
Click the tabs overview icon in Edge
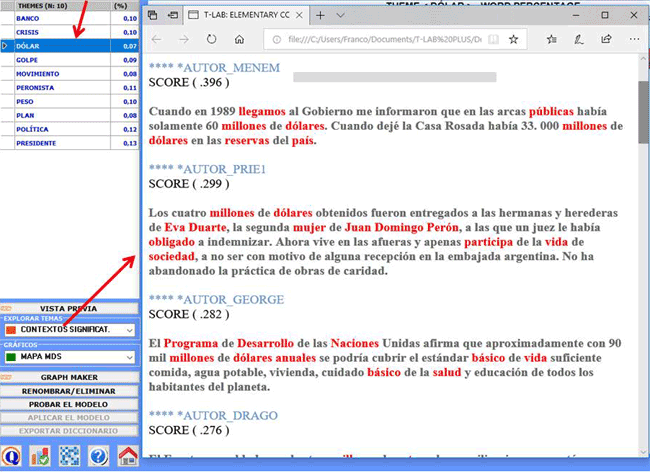153,15
